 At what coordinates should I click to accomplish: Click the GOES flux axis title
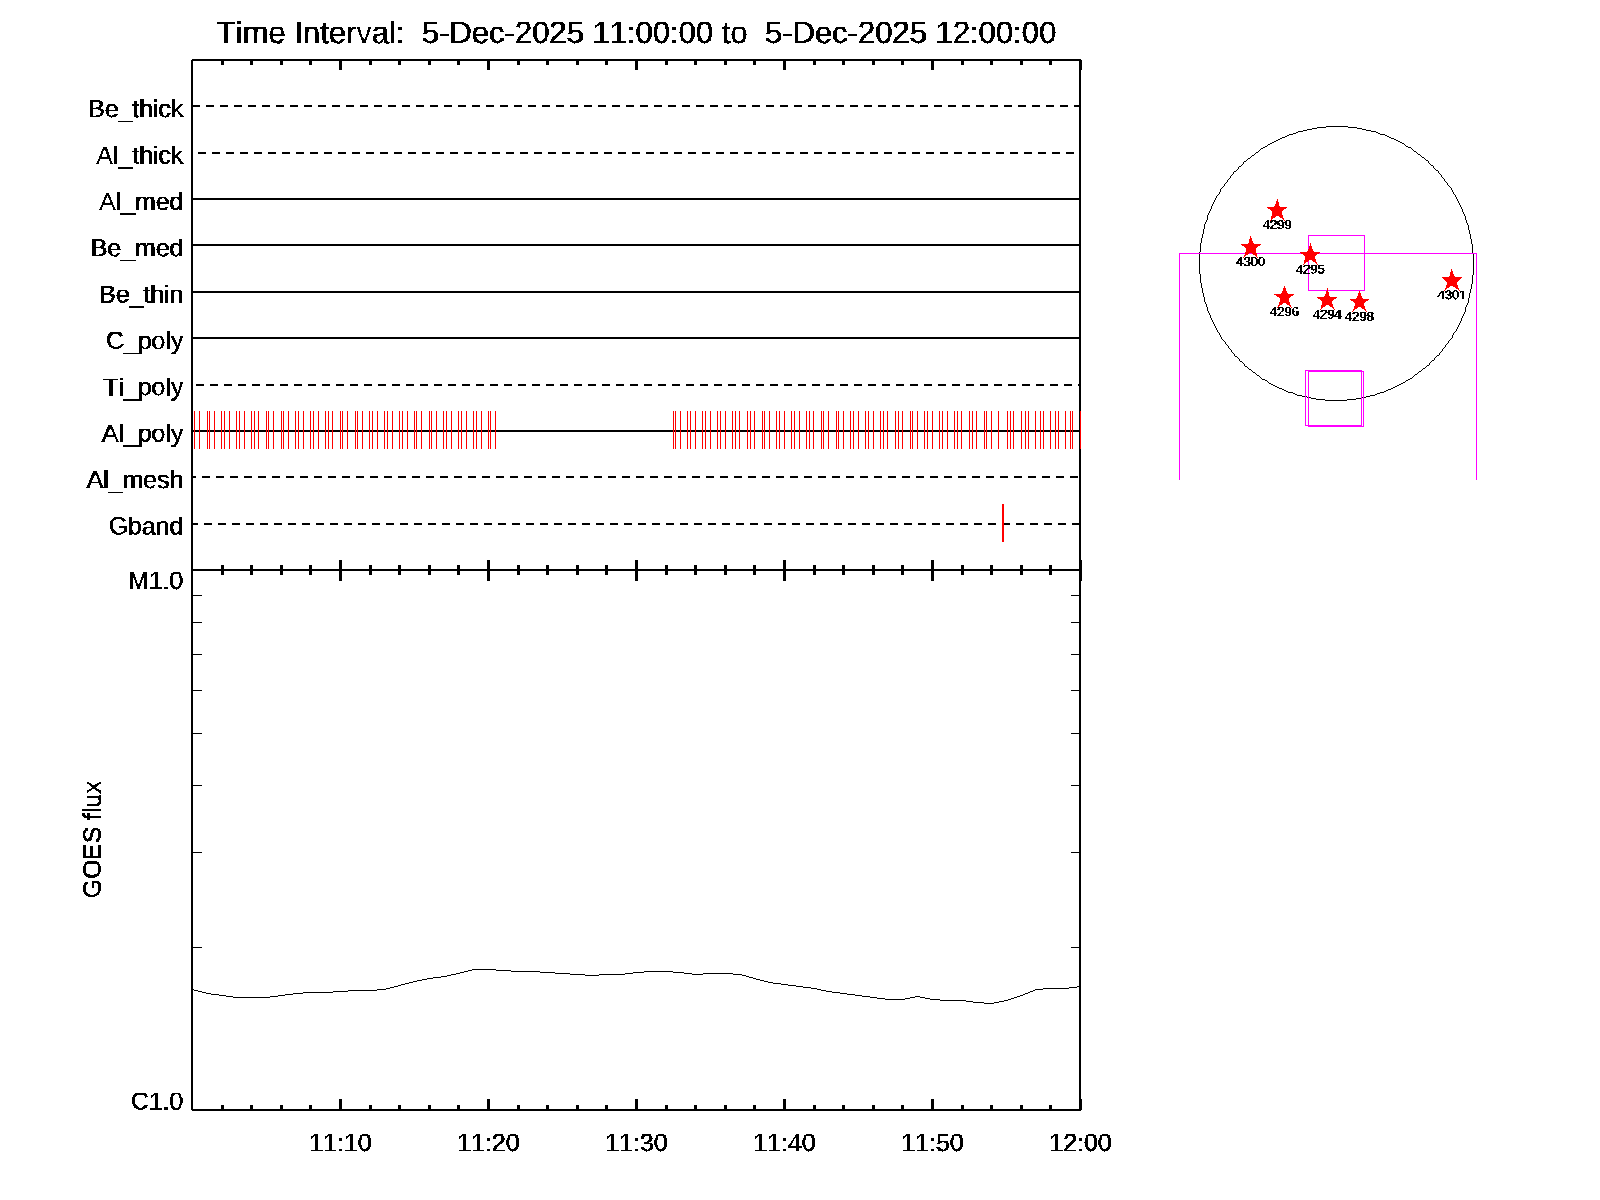[92, 839]
